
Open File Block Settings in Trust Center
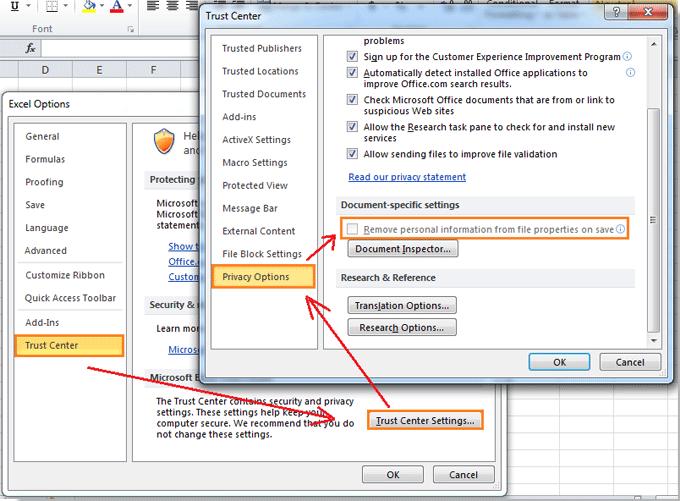click(x=262, y=254)
